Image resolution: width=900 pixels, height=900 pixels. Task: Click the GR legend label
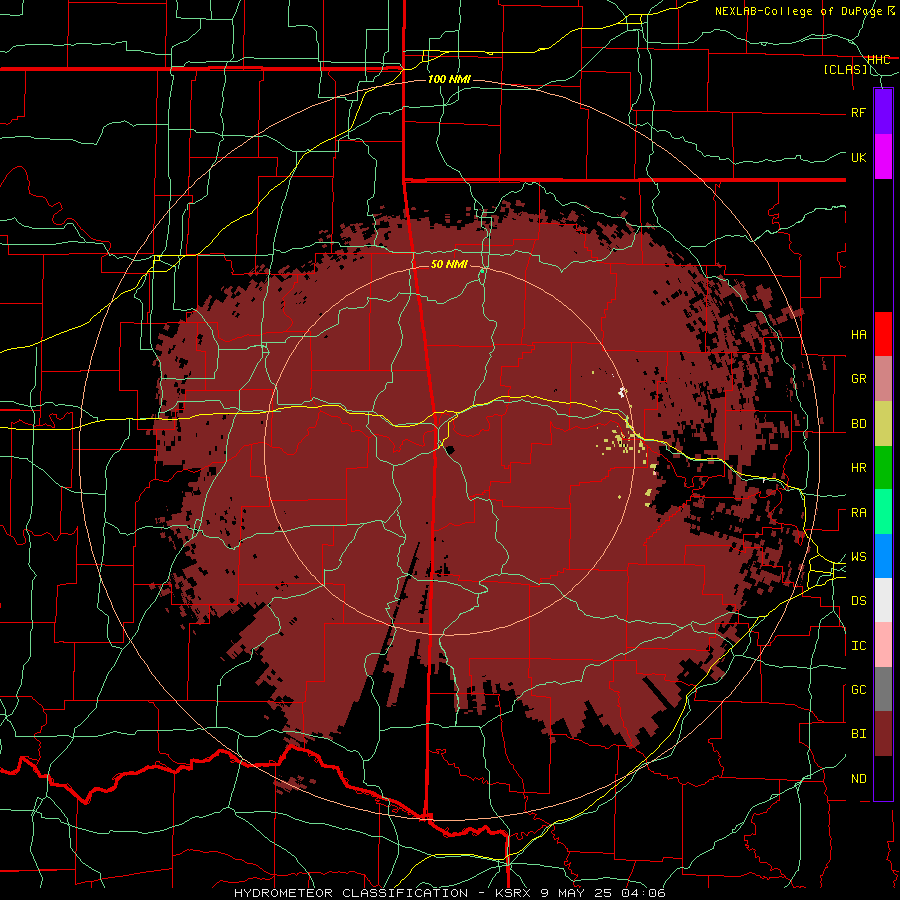(859, 379)
